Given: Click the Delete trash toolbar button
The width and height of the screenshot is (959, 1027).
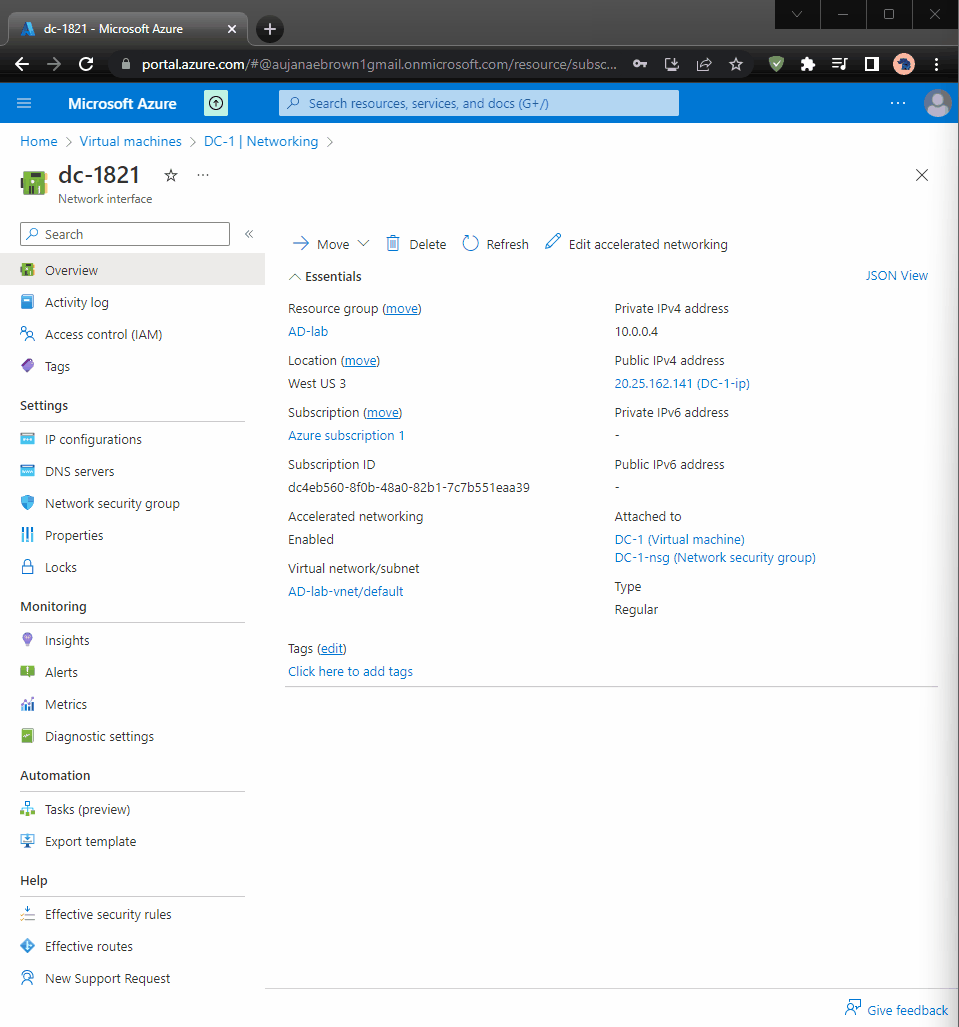Looking at the screenshot, I should point(416,244).
